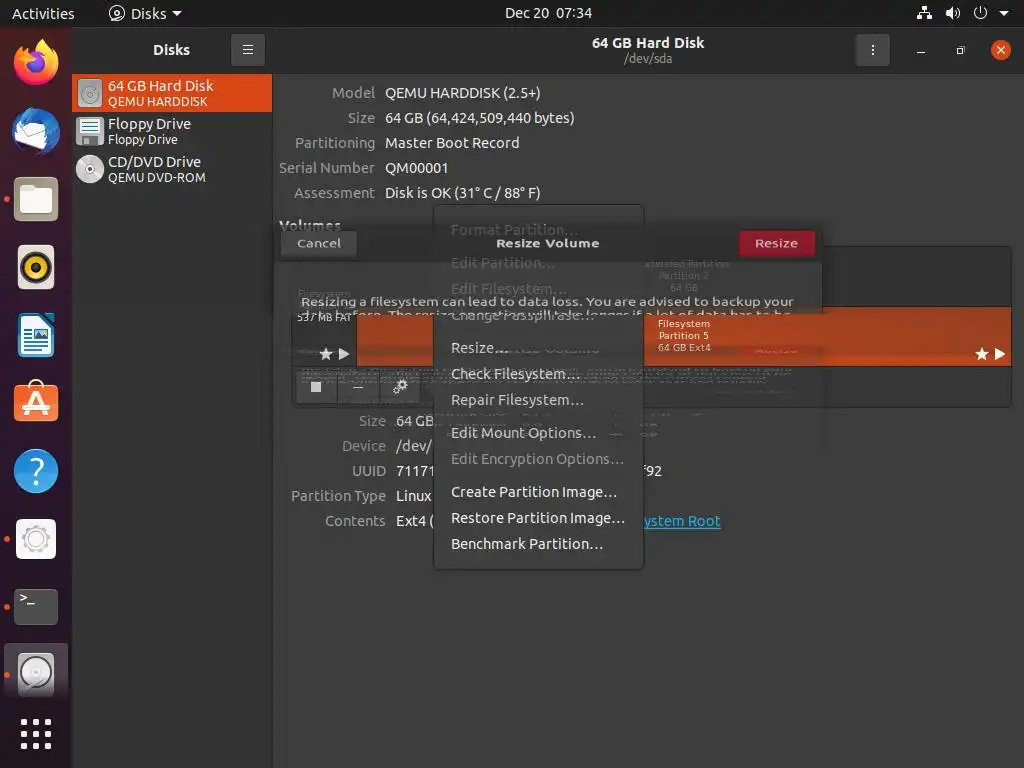This screenshot has height=768, width=1024.
Task: Show Applications grid icon
Action: coord(36,734)
